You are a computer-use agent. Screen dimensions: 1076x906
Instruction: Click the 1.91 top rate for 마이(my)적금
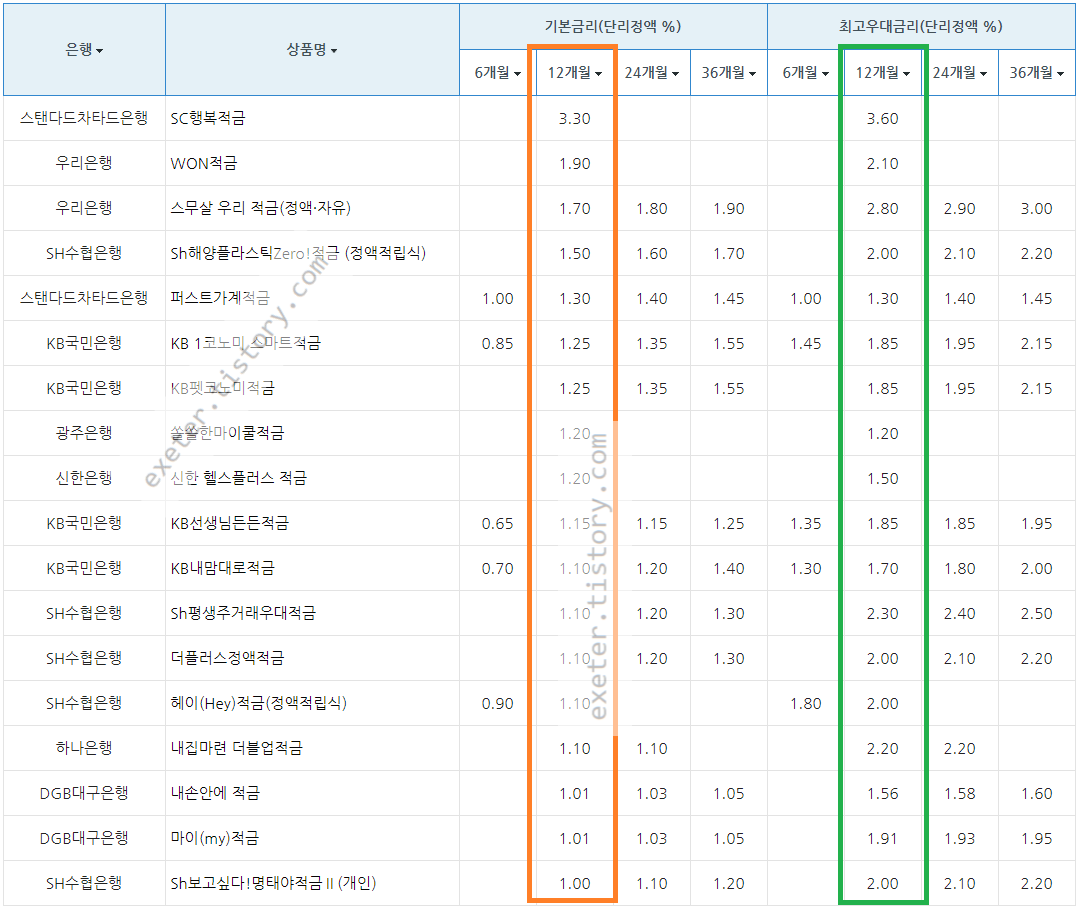tap(882, 838)
